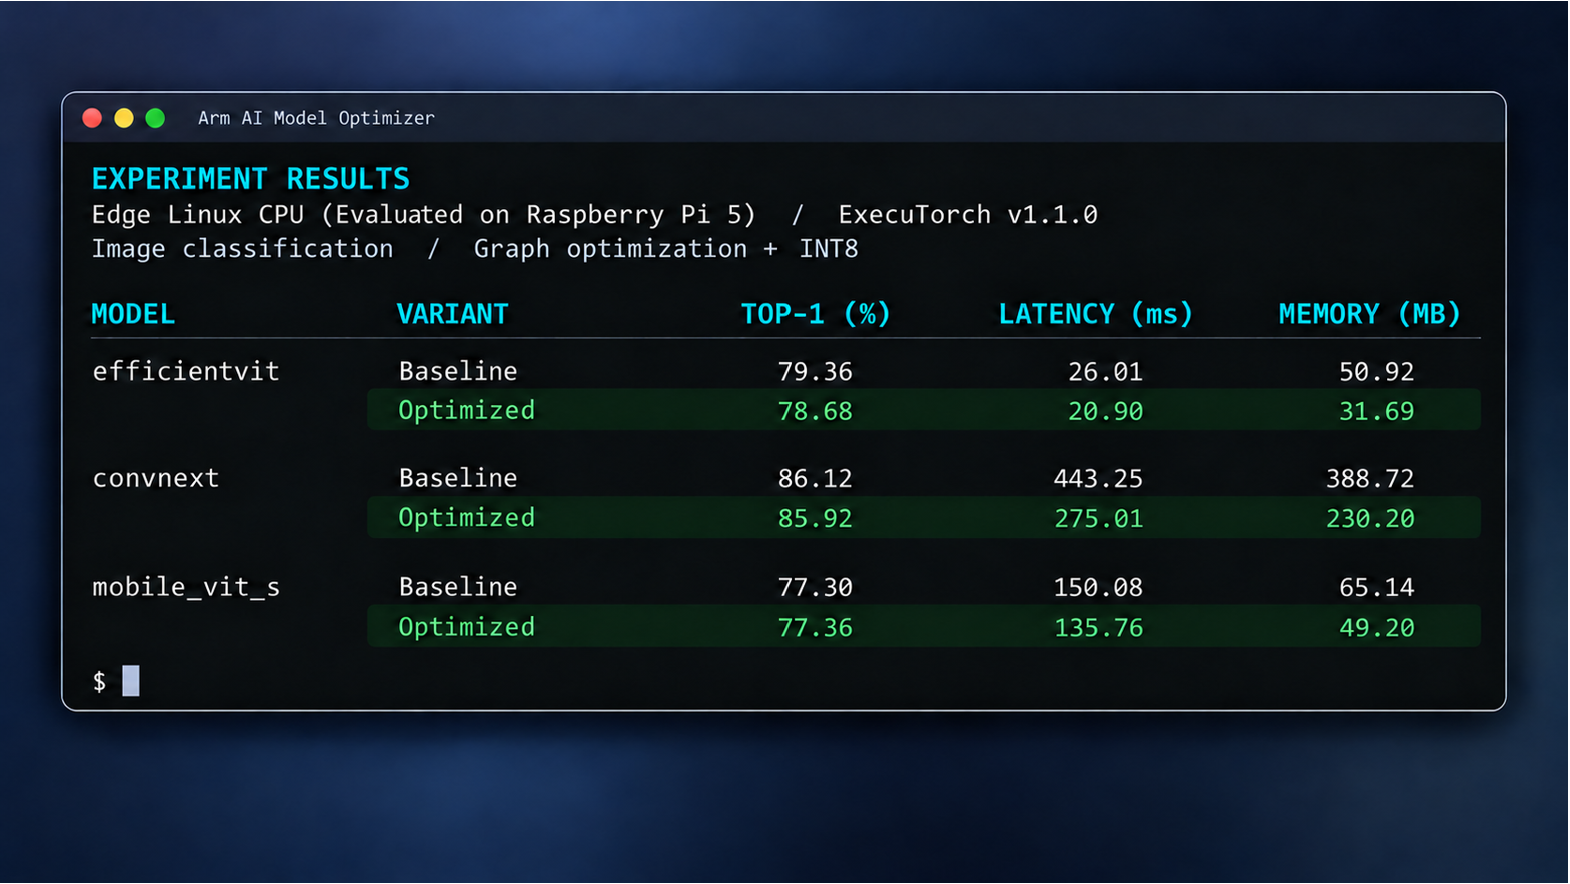This screenshot has width=1570, height=884.
Task: Select the 78.68 top-1 value
Action: tap(815, 411)
